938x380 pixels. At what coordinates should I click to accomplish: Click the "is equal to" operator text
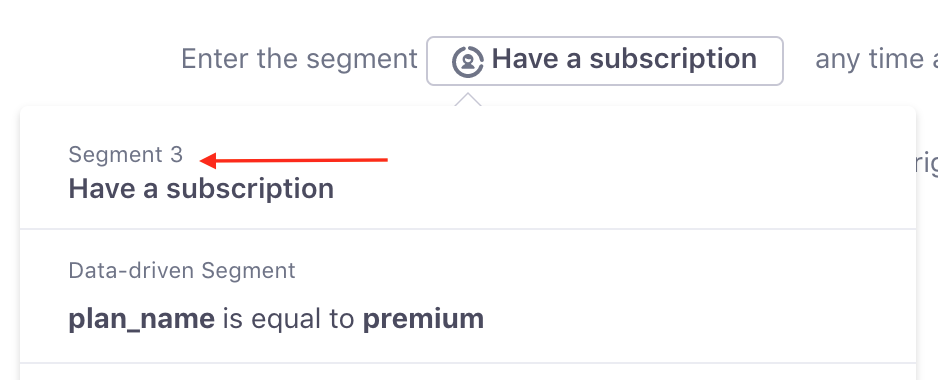click(289, 319)
